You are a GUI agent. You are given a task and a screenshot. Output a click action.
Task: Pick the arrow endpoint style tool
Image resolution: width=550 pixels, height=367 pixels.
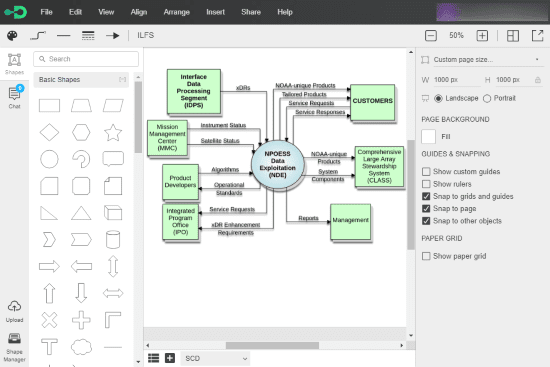click(113, 35)
